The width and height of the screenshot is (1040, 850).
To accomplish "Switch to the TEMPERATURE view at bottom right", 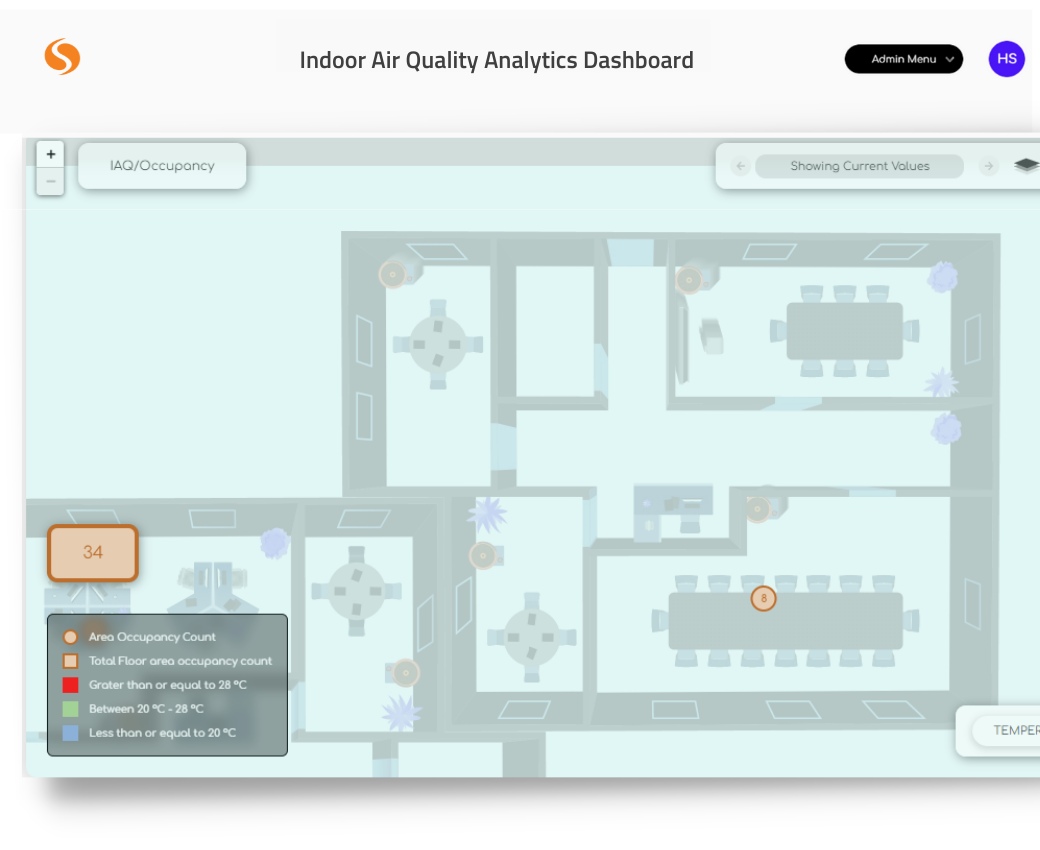I will click(1013, 730).
